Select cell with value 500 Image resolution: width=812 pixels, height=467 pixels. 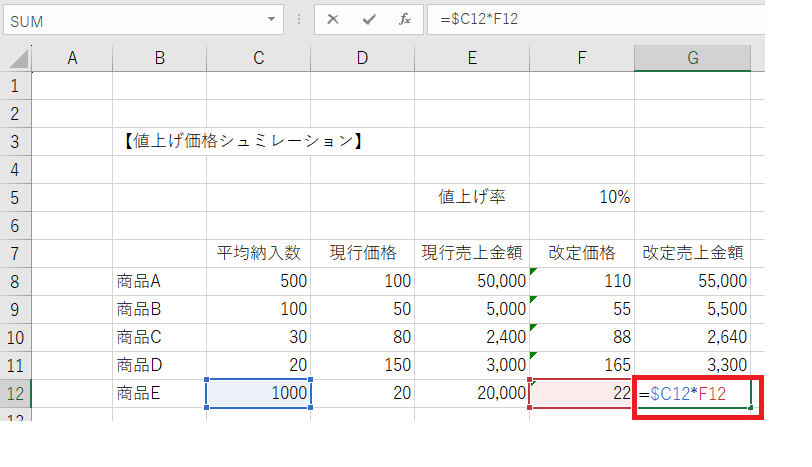coord(258,281)
